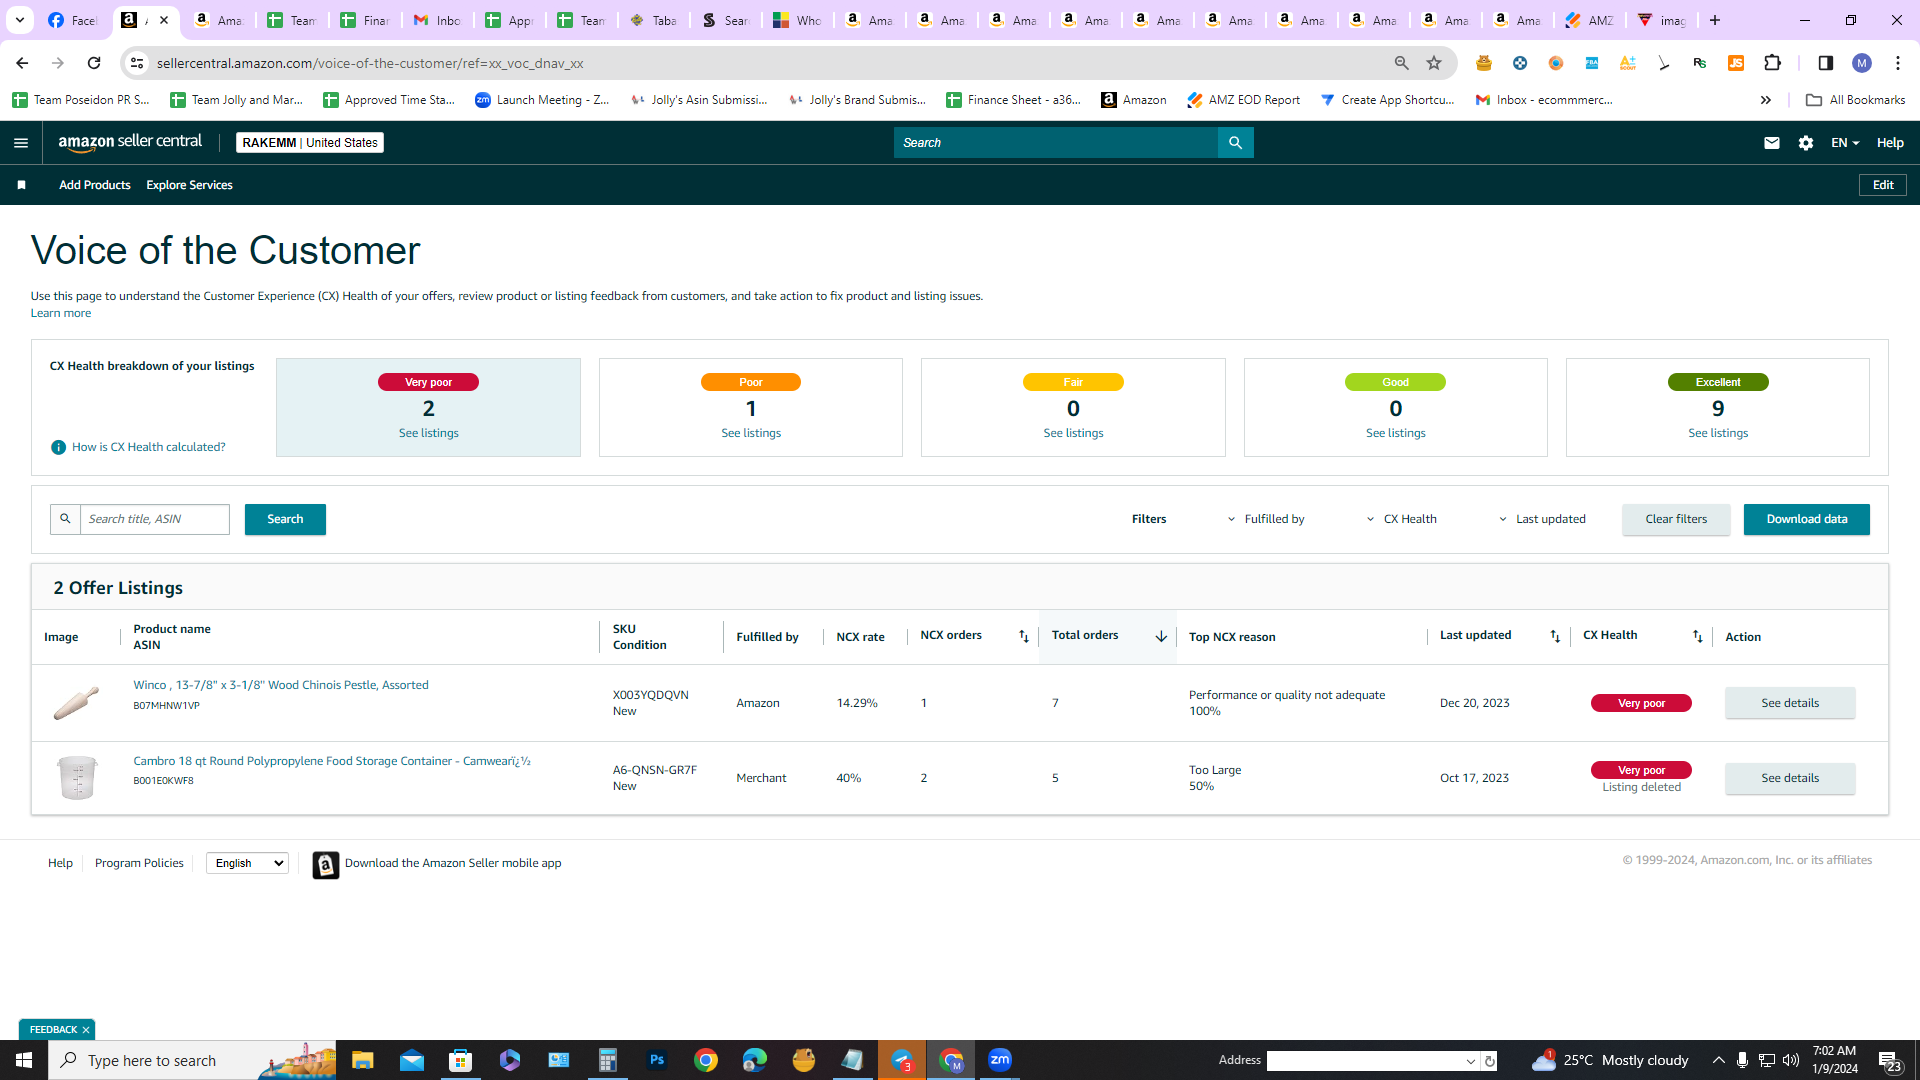Viewport: 1920px width, 1080px height.
Task: Expand the hidden bookmarks chevron
Action: point(1765,100)
